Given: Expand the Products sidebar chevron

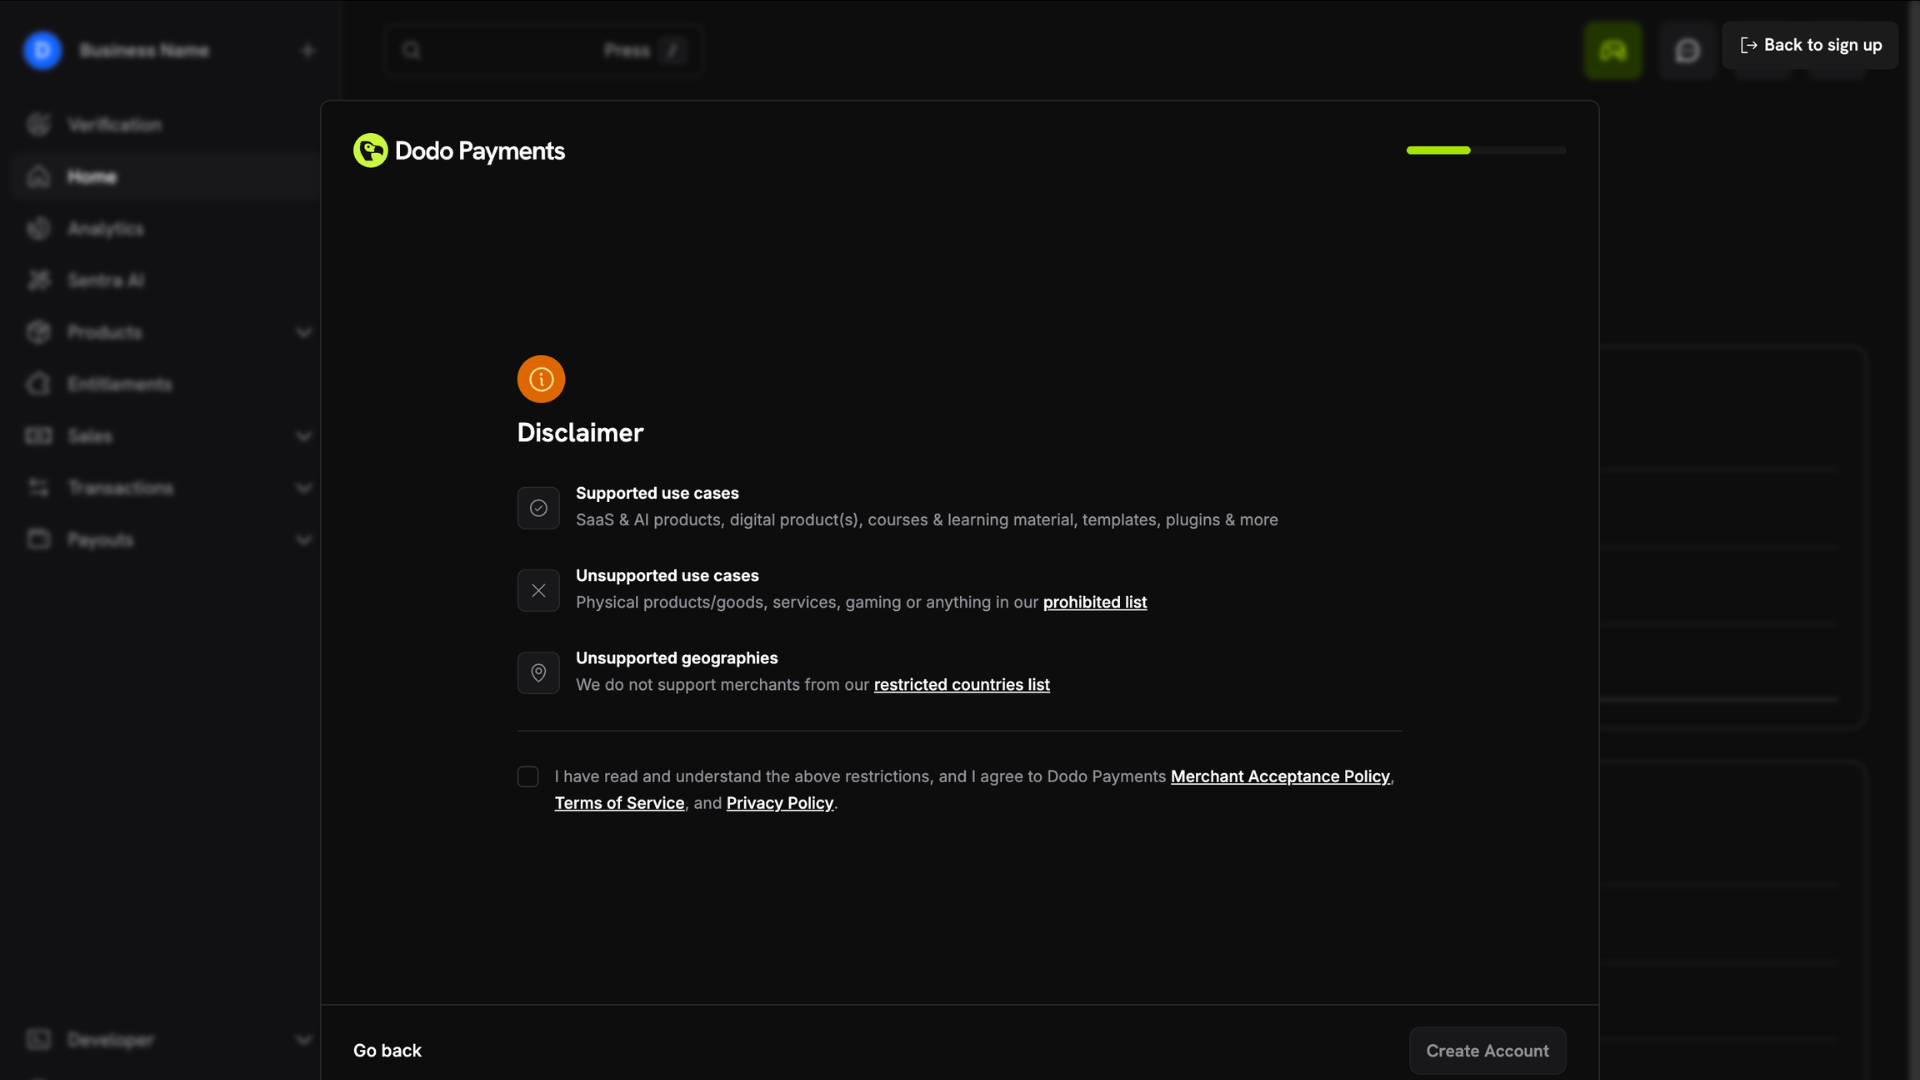Looking at the screenshot, I should pos(304,333).
